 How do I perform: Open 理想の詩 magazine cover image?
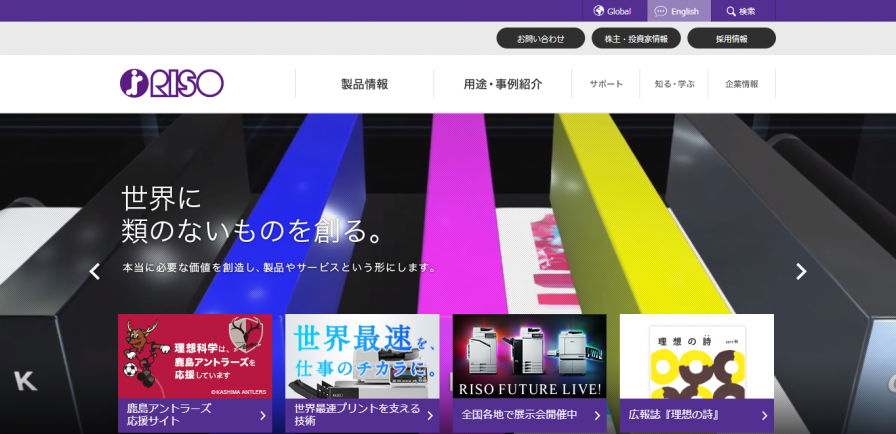[x=697, y=356]
